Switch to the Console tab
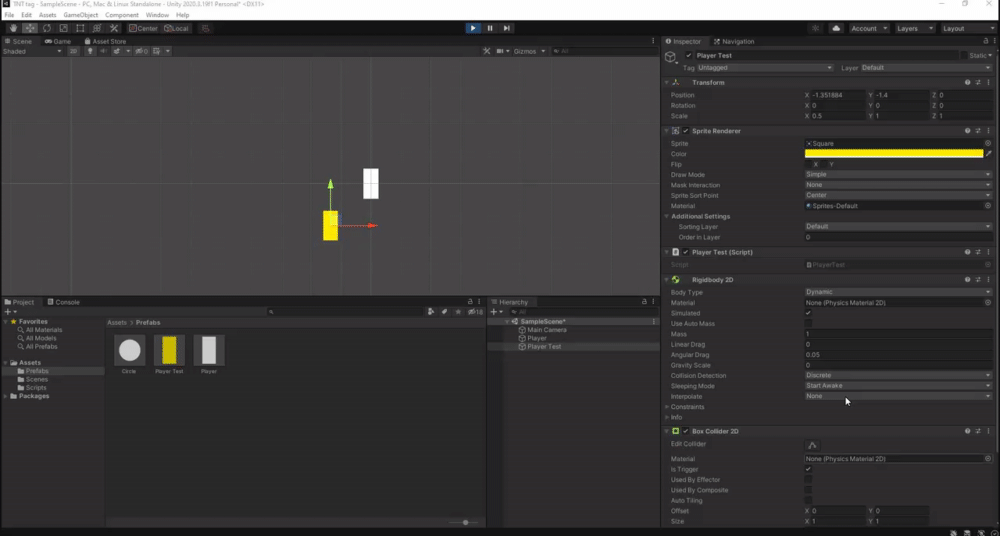Screen dimensions: 1000x536 pyautogui.click(x=63, y=302)
